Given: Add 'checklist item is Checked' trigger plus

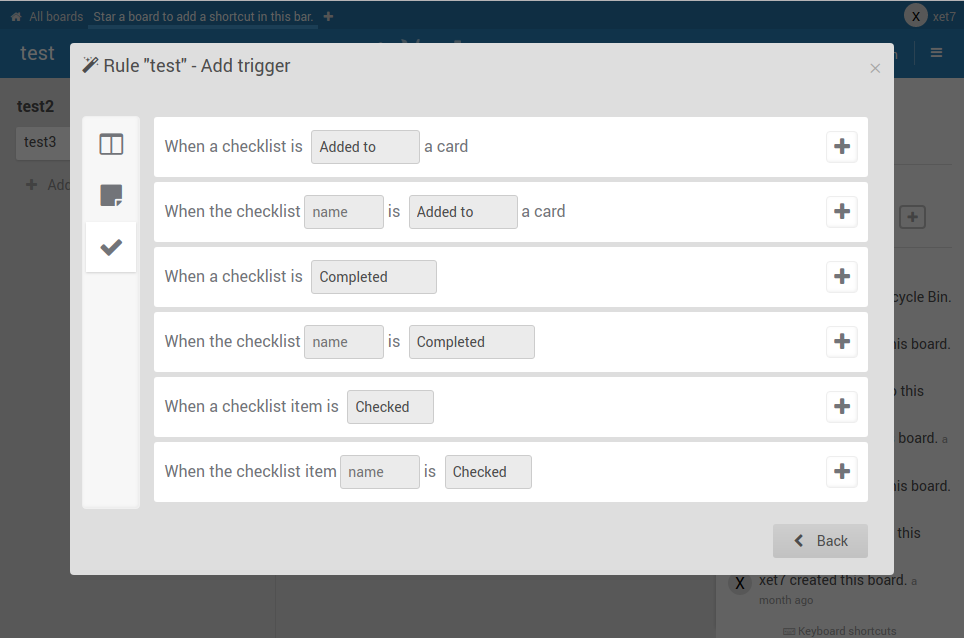Looking at the screenshot, I should 842,406.
